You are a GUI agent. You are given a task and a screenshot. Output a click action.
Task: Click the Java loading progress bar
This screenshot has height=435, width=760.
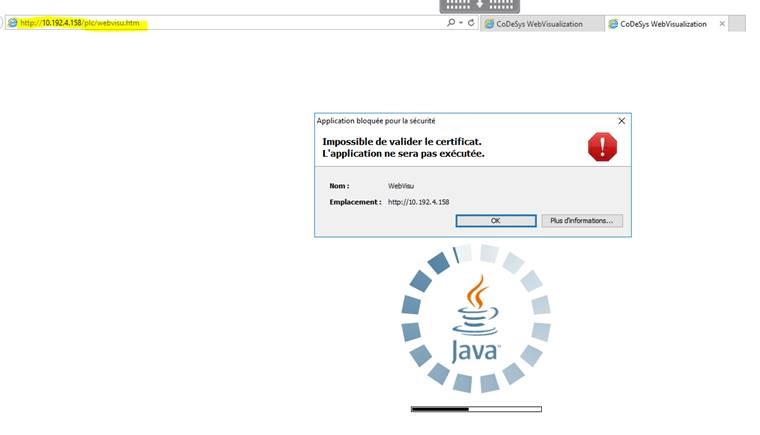476,409
